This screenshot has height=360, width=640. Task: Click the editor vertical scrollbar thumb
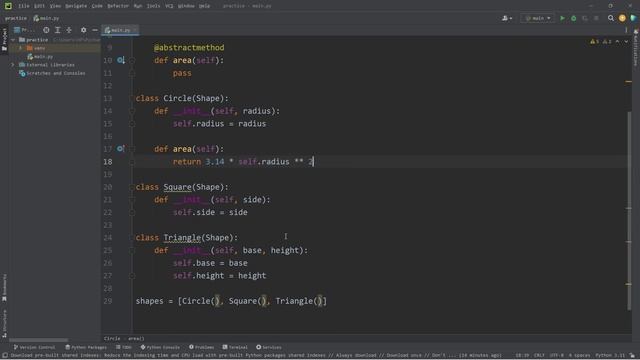[629, 210]
